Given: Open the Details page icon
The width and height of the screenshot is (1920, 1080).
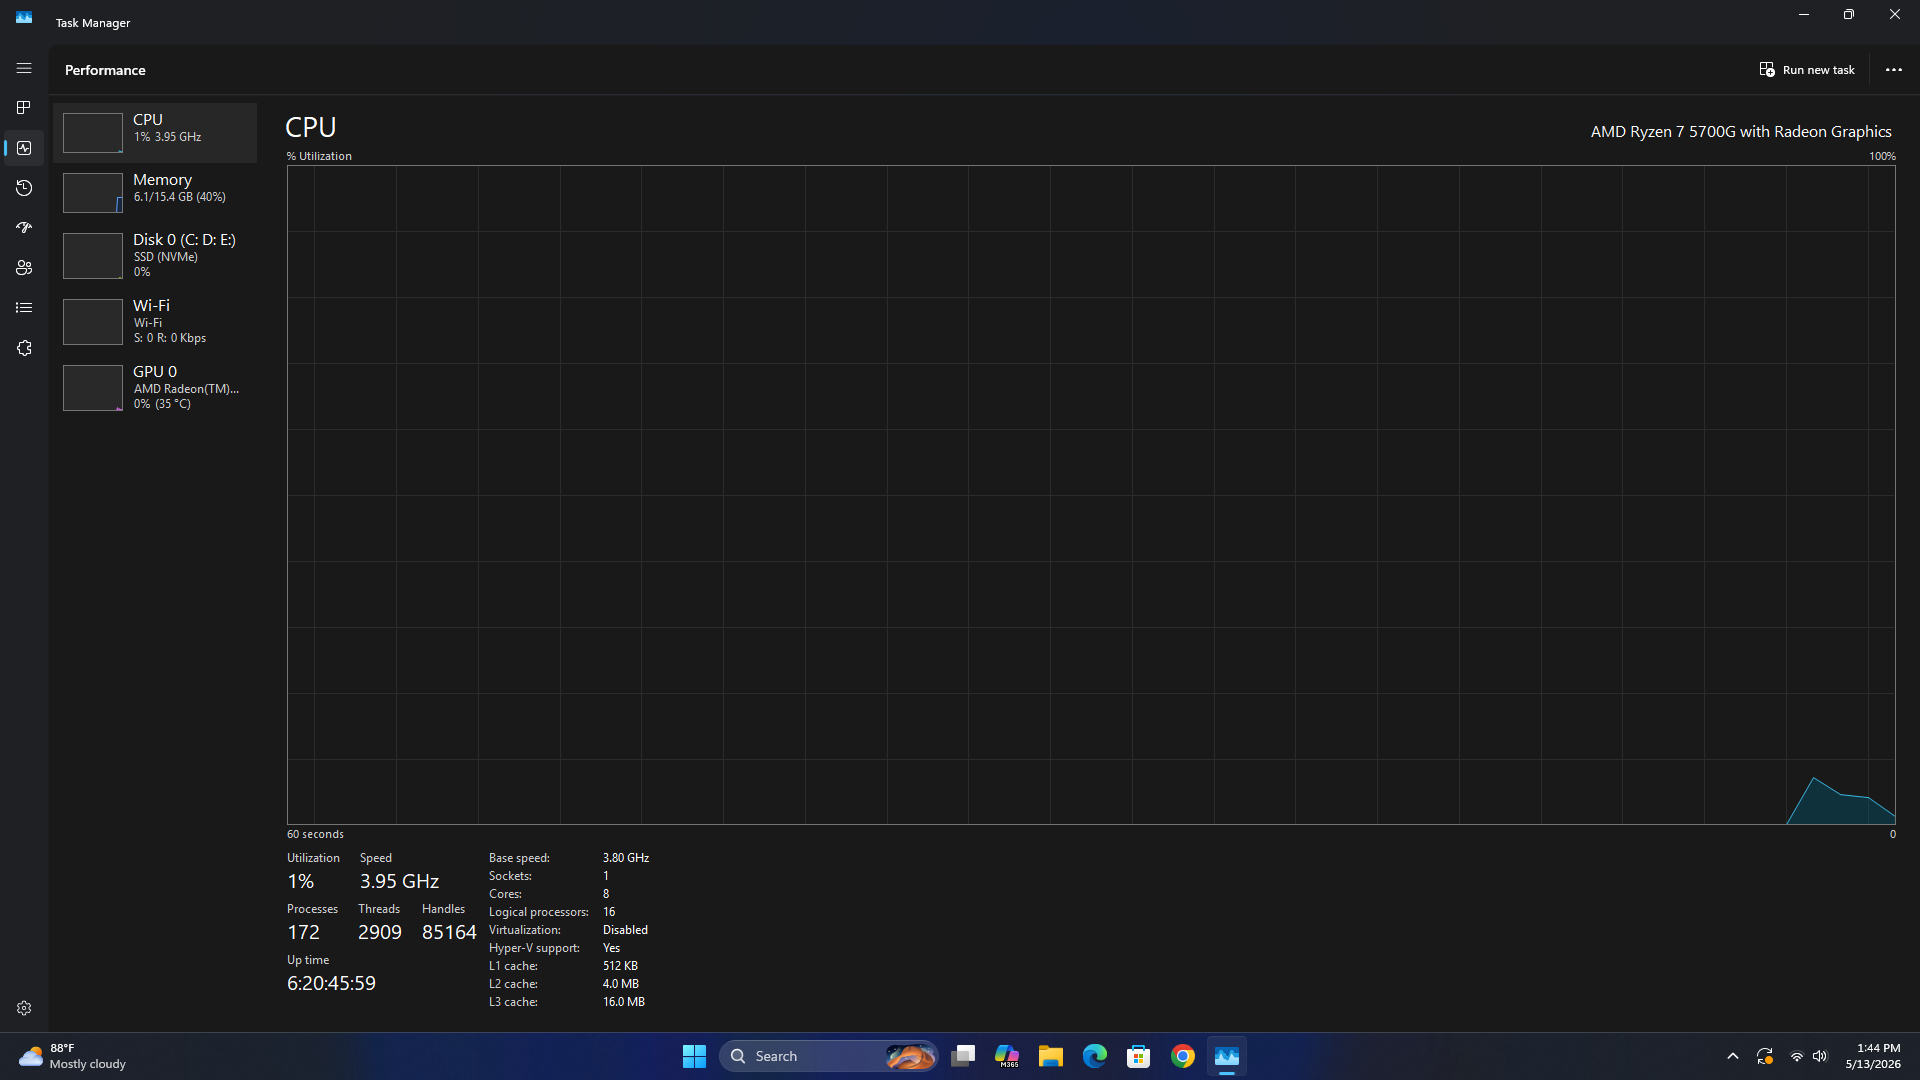Looking at the screenshot, I should [24, 308].
